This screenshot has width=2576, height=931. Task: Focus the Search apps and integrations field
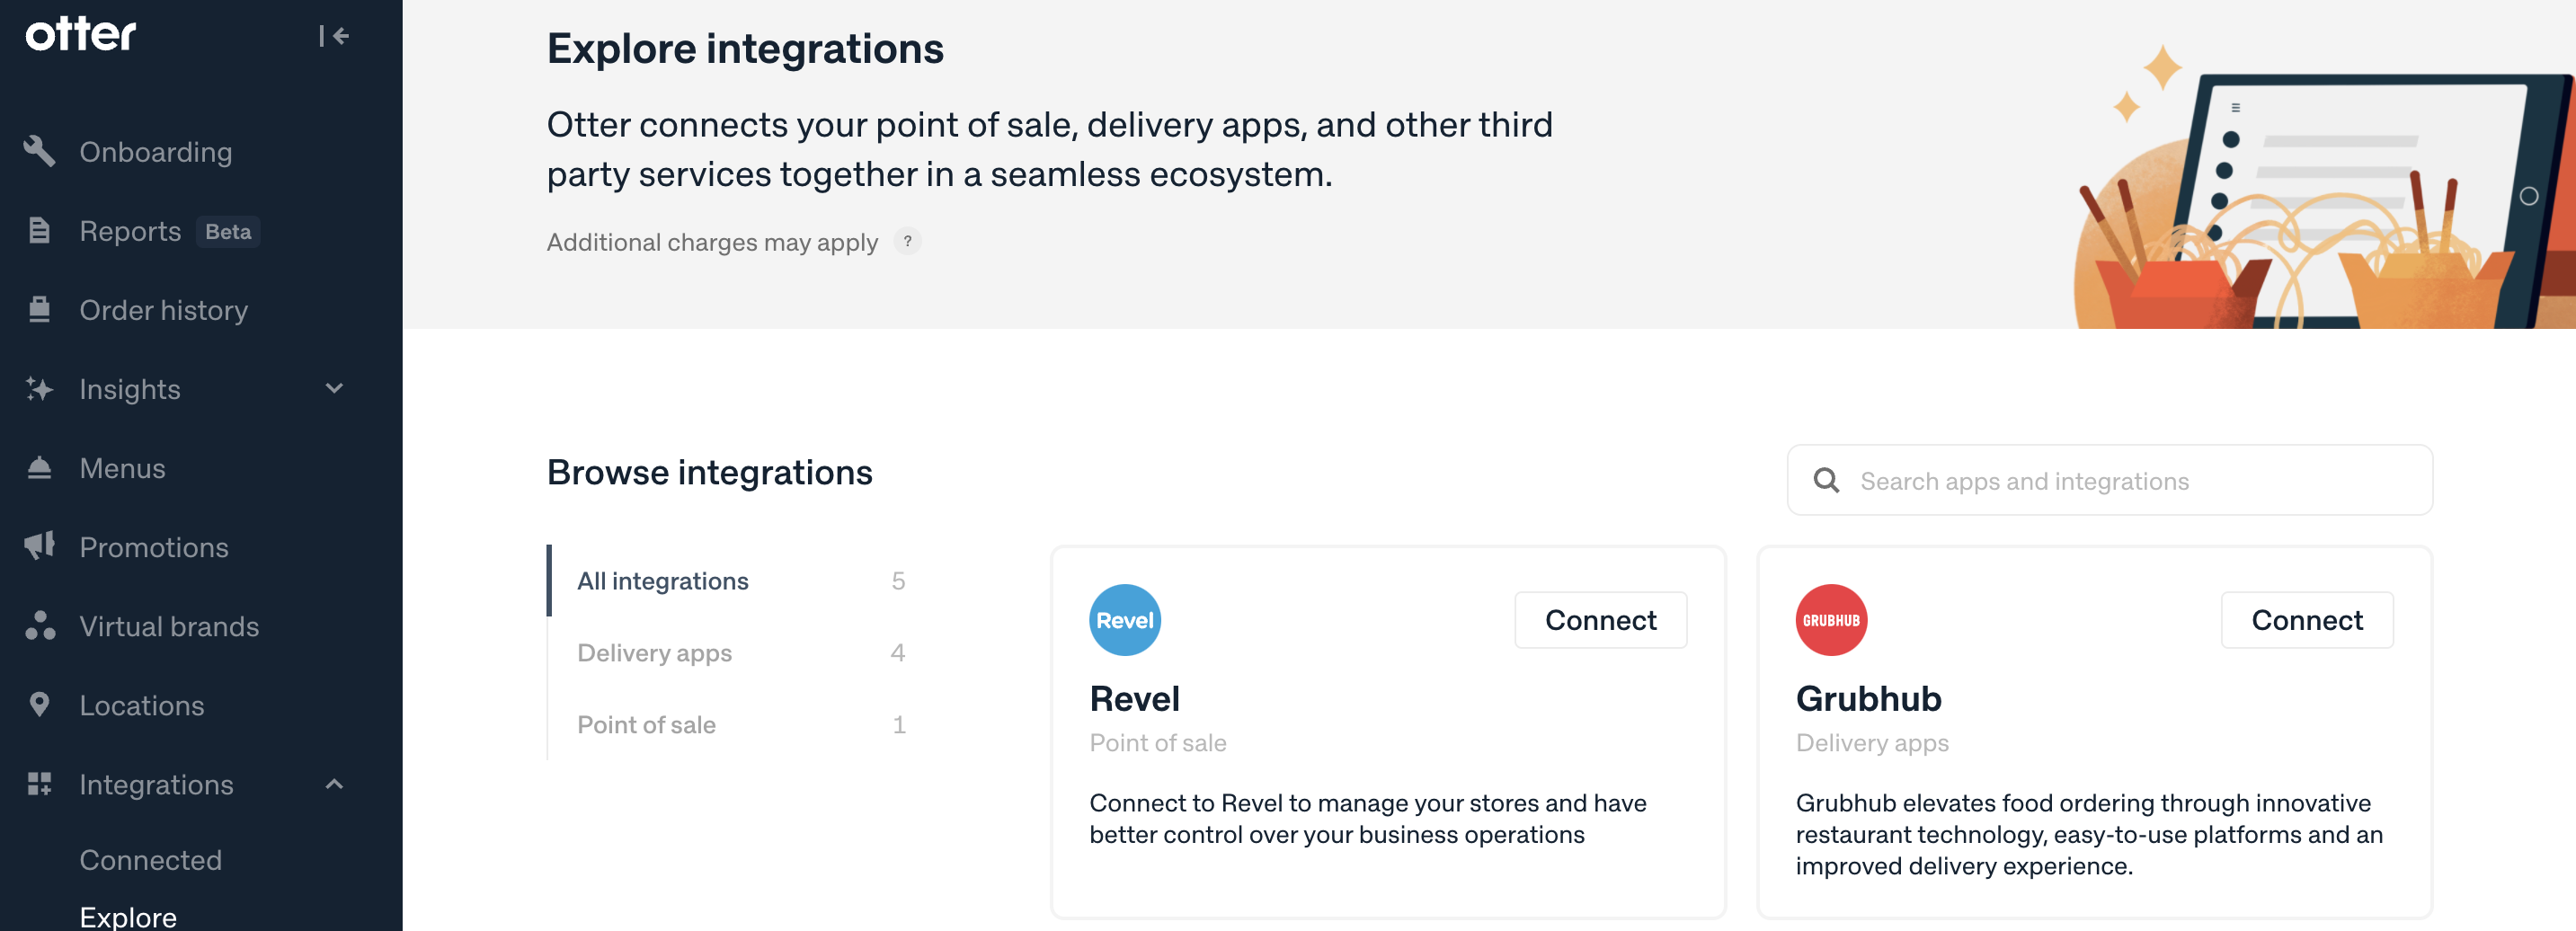(2110, 481)
